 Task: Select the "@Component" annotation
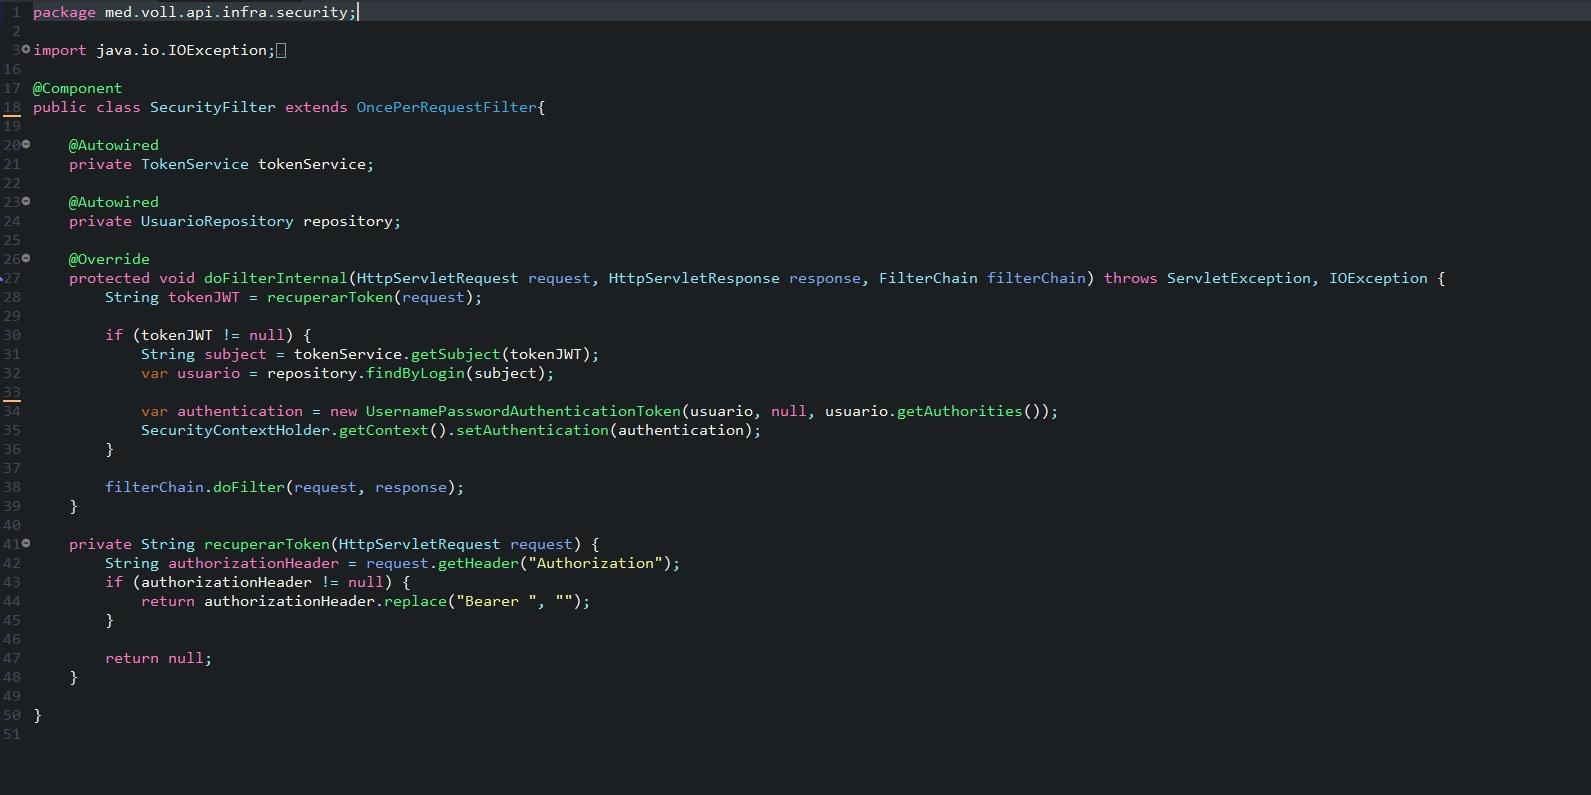click(77, 88)
